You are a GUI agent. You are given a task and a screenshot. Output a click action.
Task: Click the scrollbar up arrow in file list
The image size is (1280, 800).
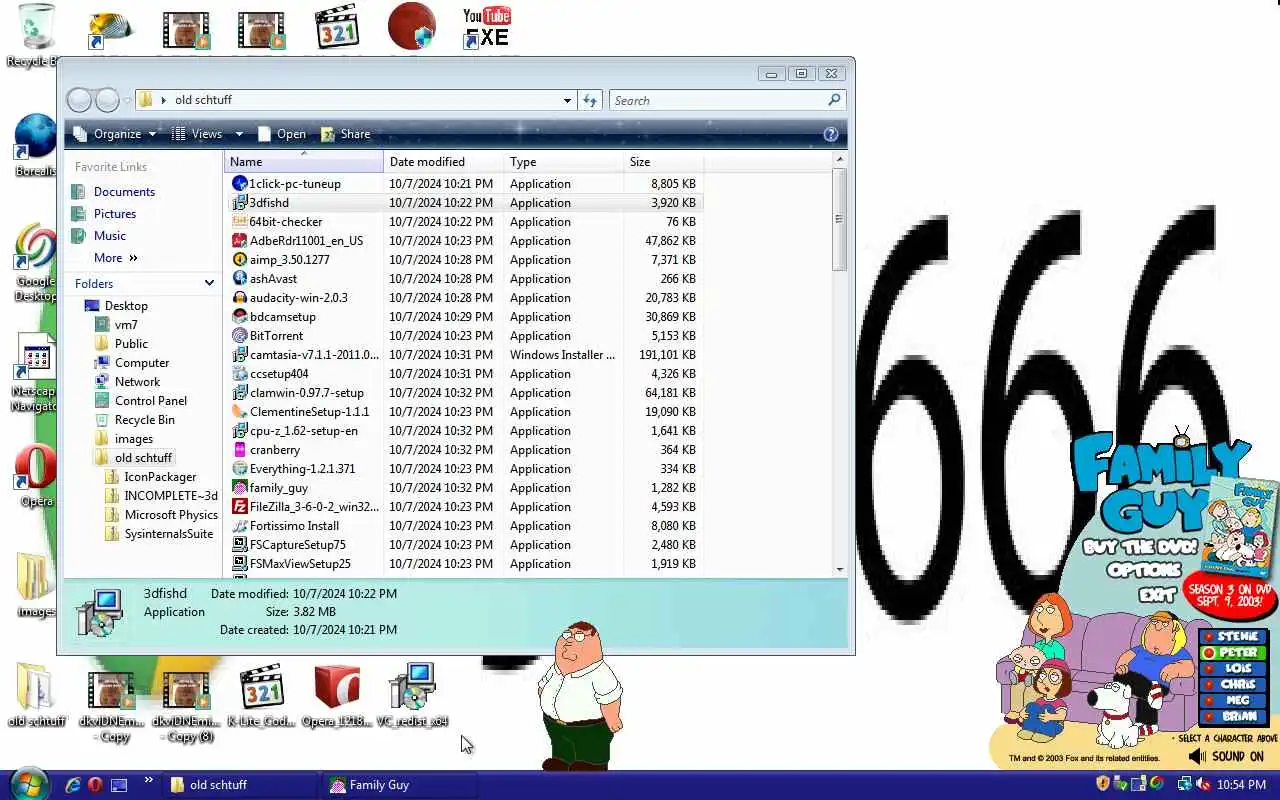(839, 160)
